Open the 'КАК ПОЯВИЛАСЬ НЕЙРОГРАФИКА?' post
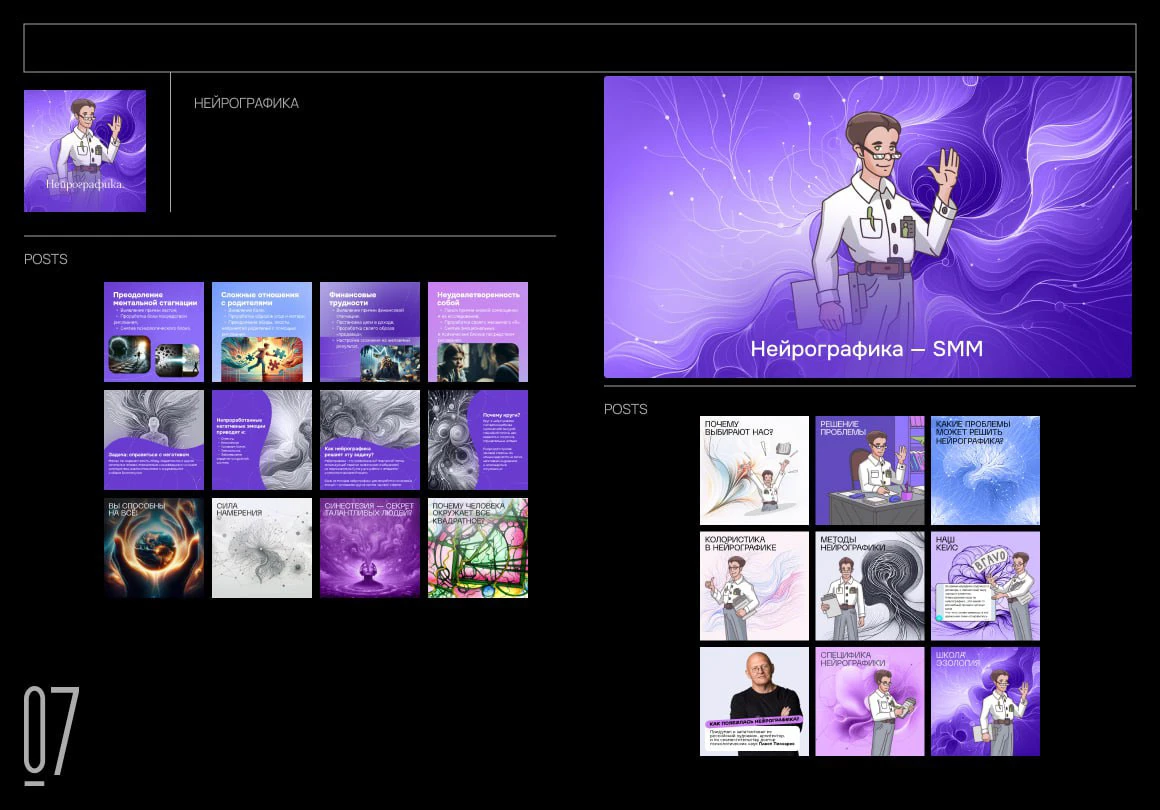 [x=754, y=701]
